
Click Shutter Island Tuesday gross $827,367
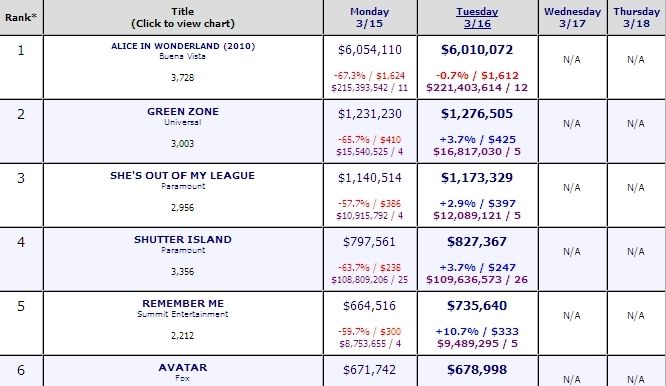[x=477, y=242]
